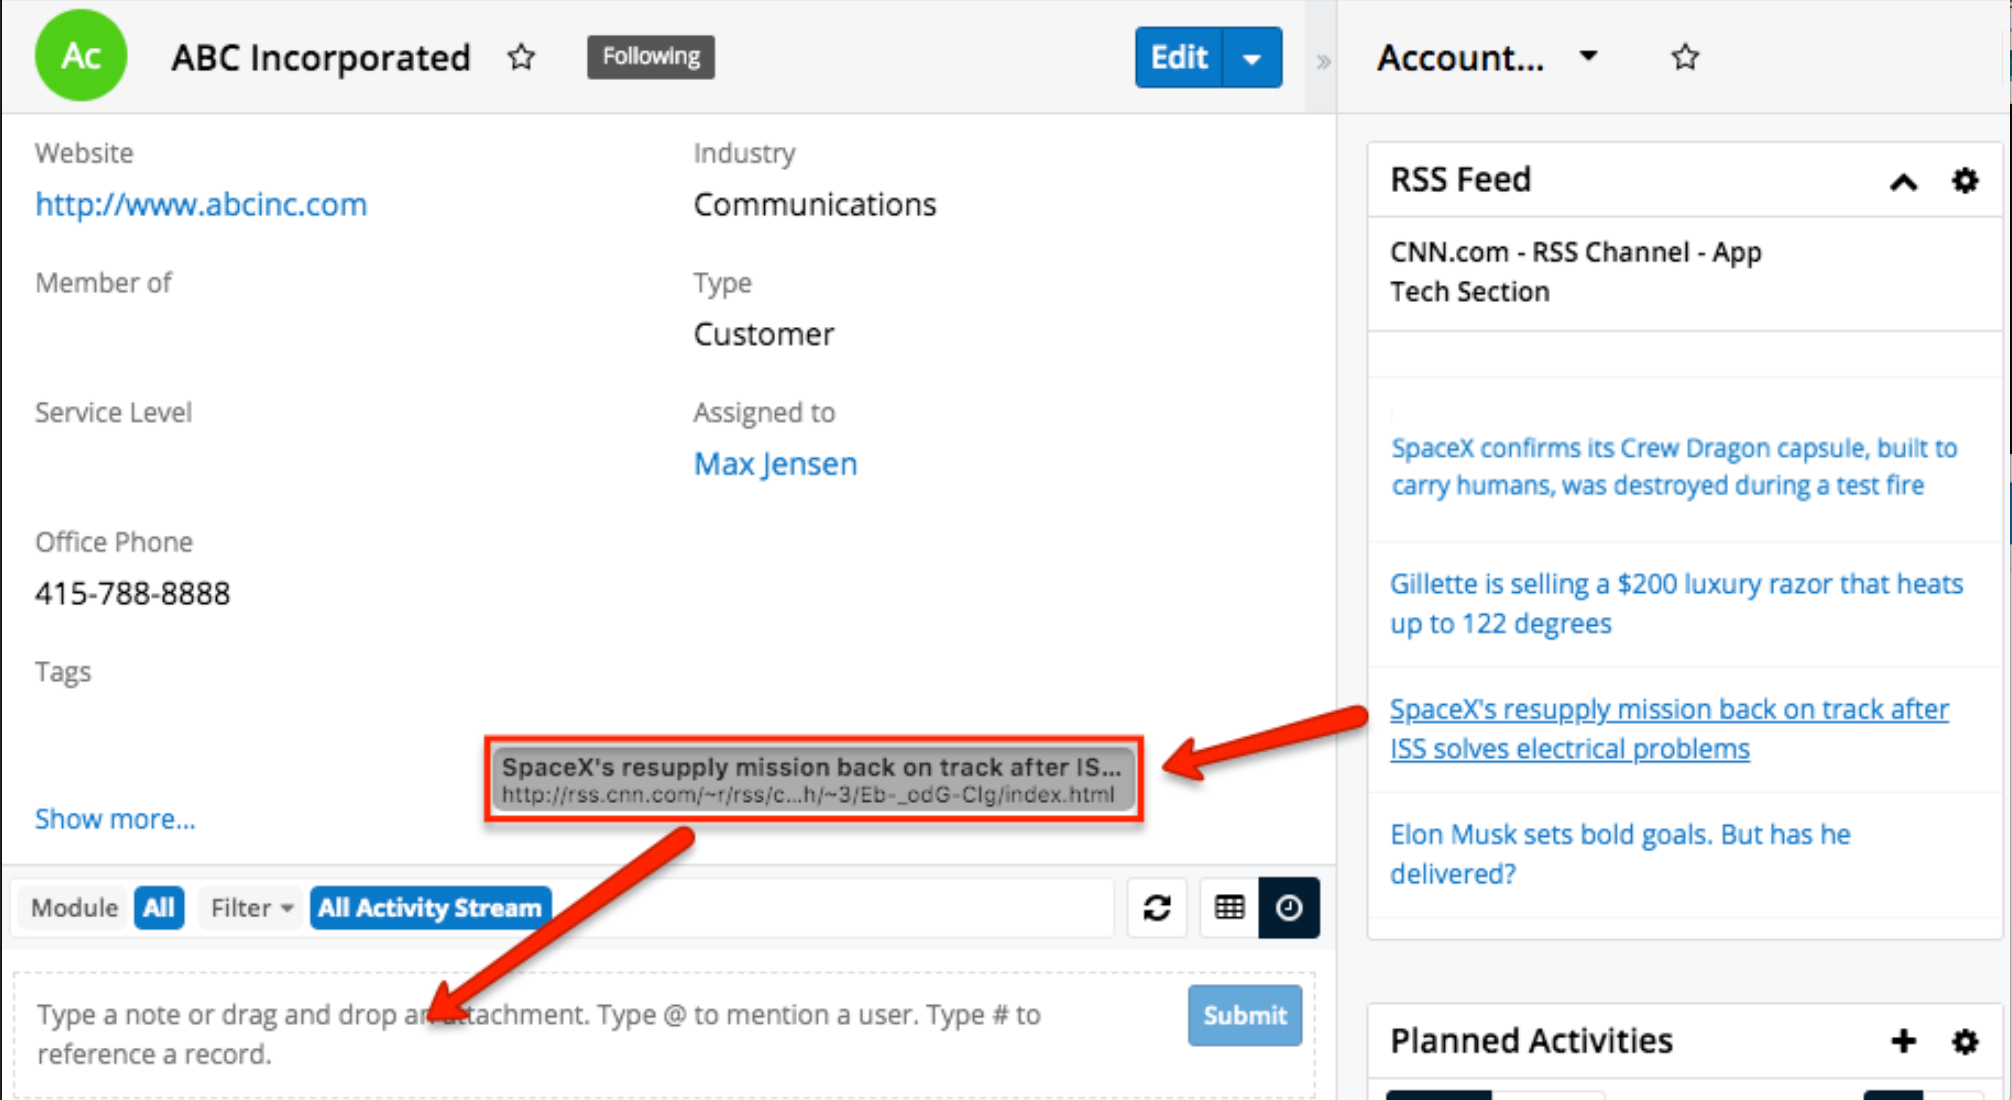
Task: Add a new planned activity
Action: click(1903, 1041)
